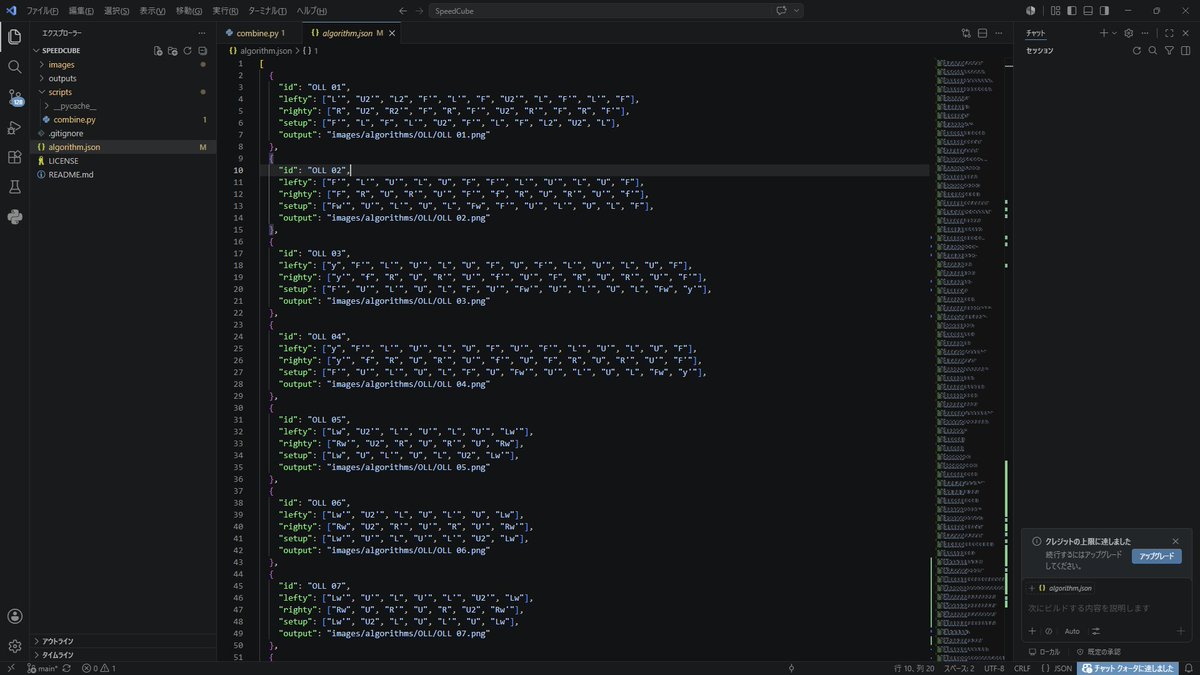This screenshot has width=1200, height=675.
Task: Open the Auto model picker in chat
Action: [1072, 631]
